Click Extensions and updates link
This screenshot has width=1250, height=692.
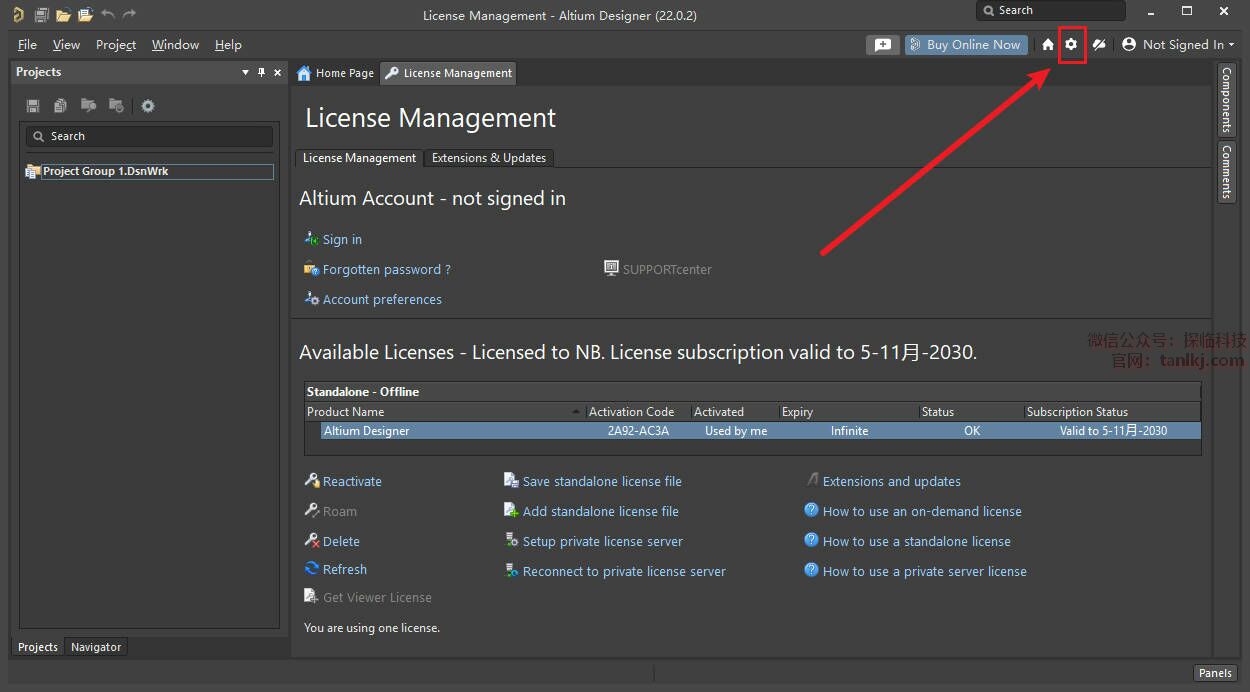tap(892, 481)
